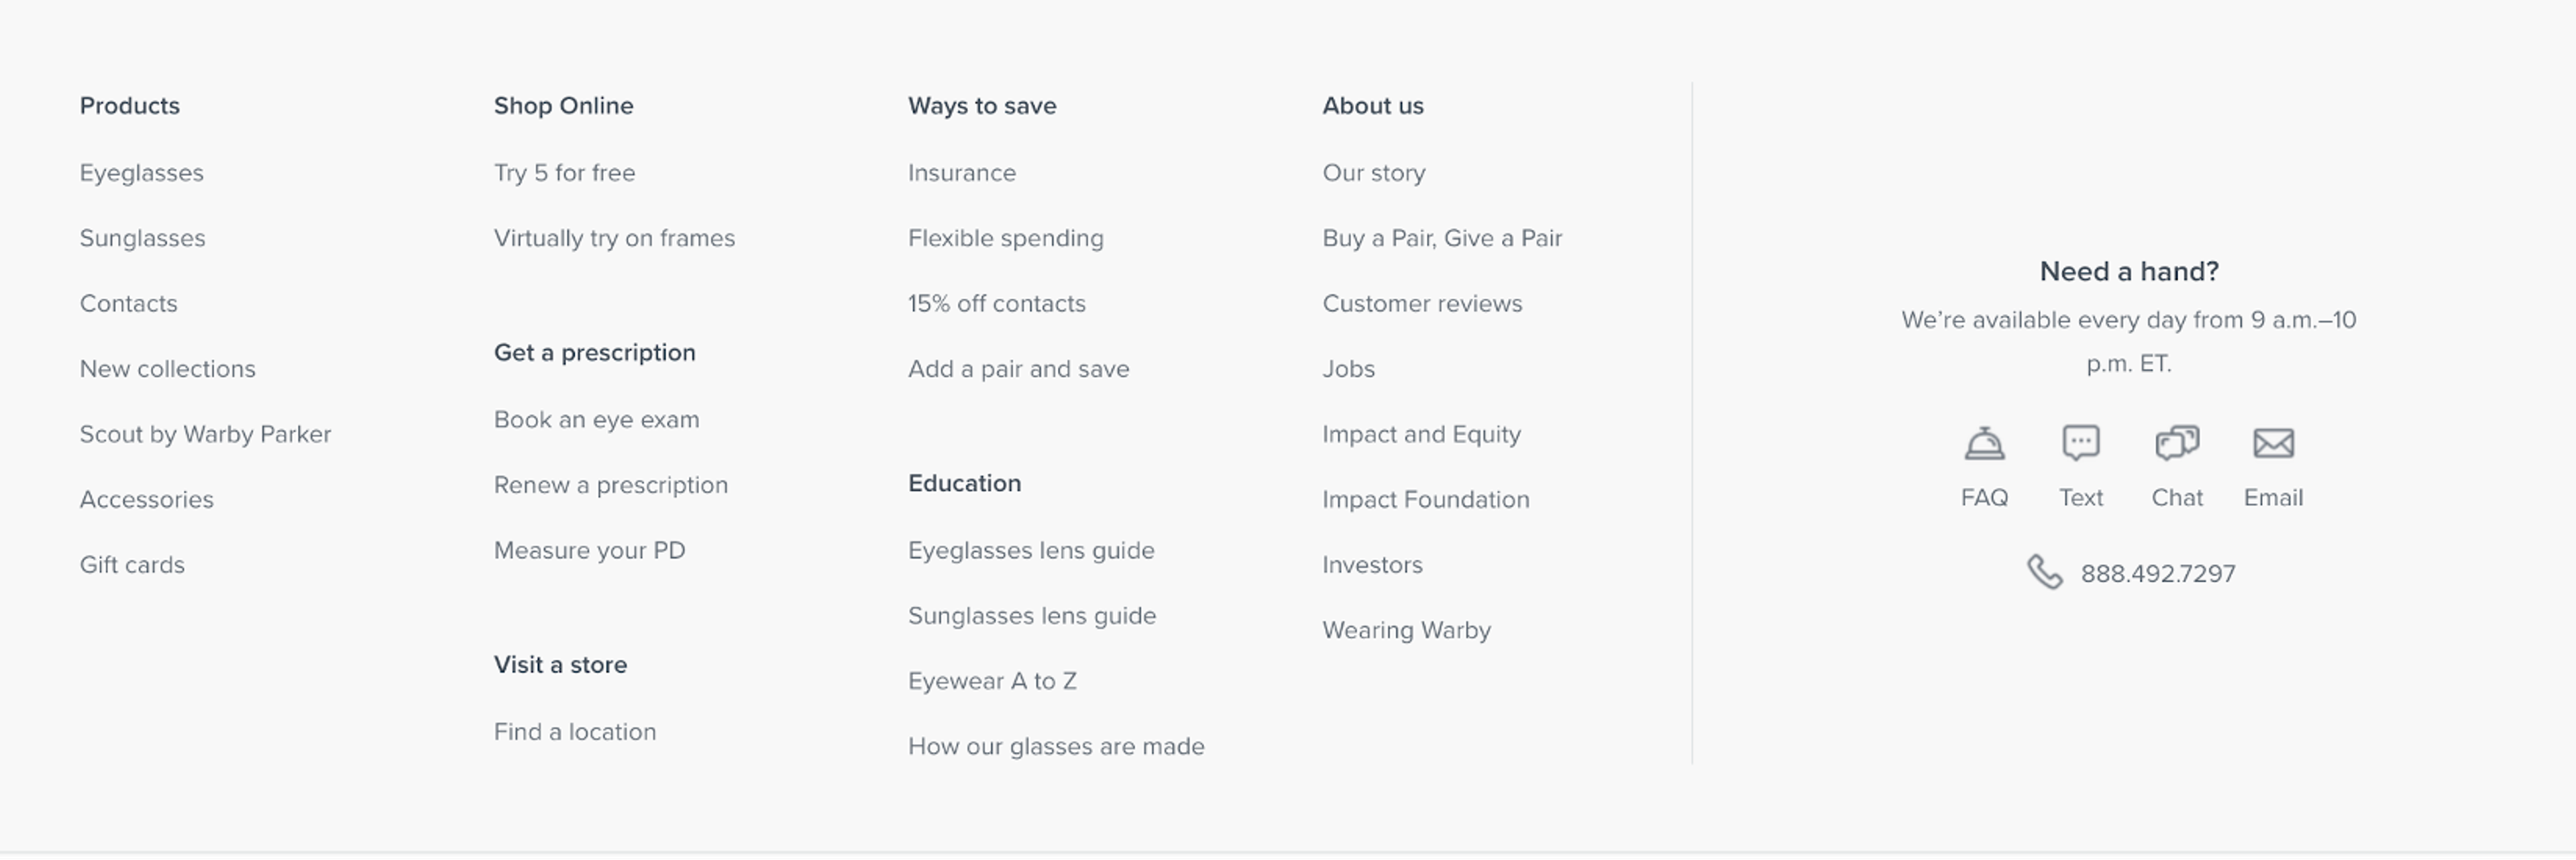The image size is (2576, 860).
Task: View the Eyeglasses lens guide
Action: [x=1031, y=549]
